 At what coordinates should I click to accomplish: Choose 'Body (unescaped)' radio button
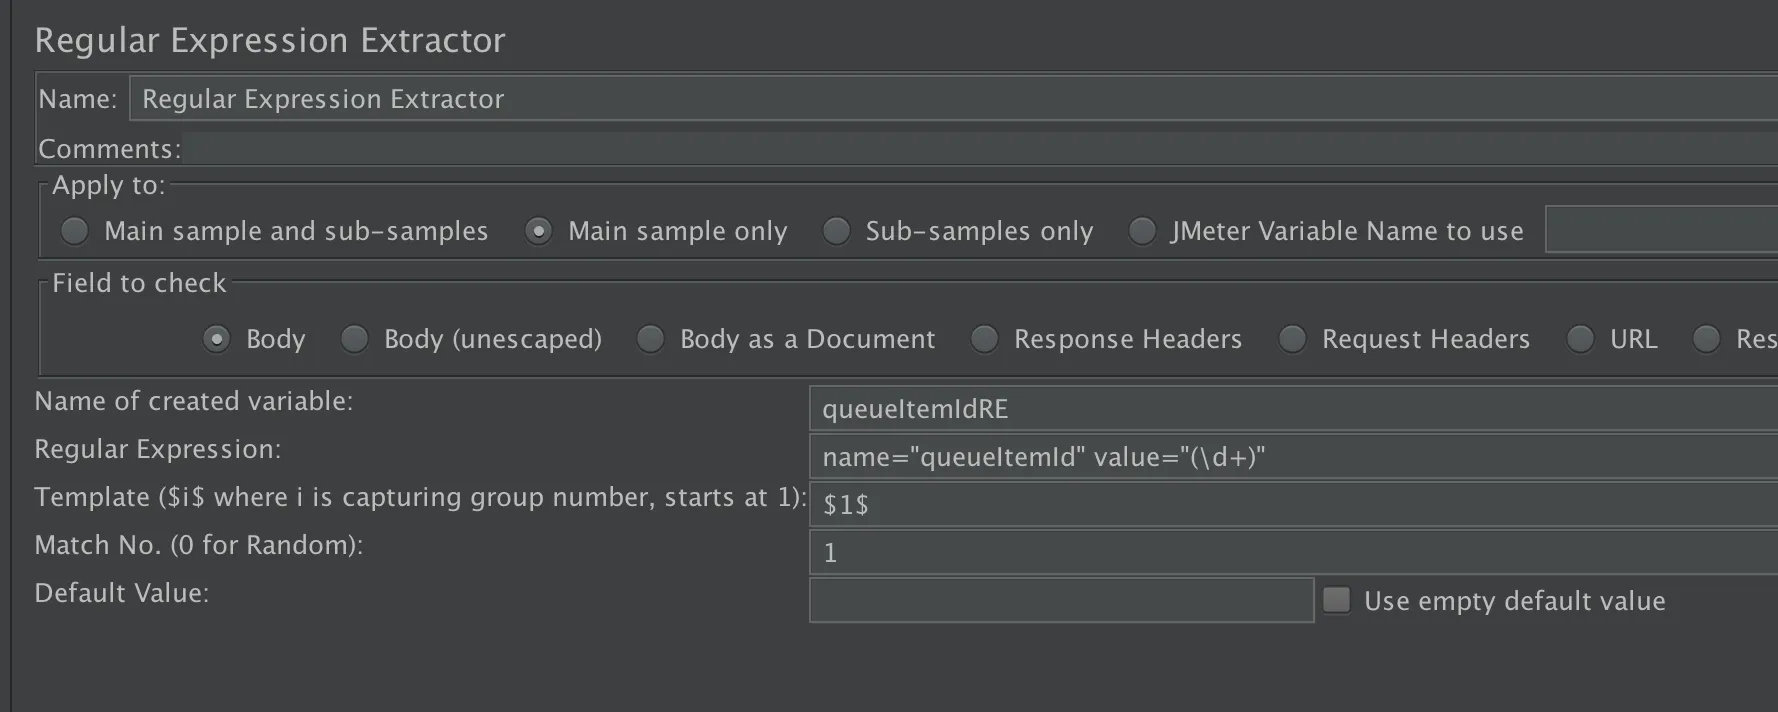(x=354, y=339)
